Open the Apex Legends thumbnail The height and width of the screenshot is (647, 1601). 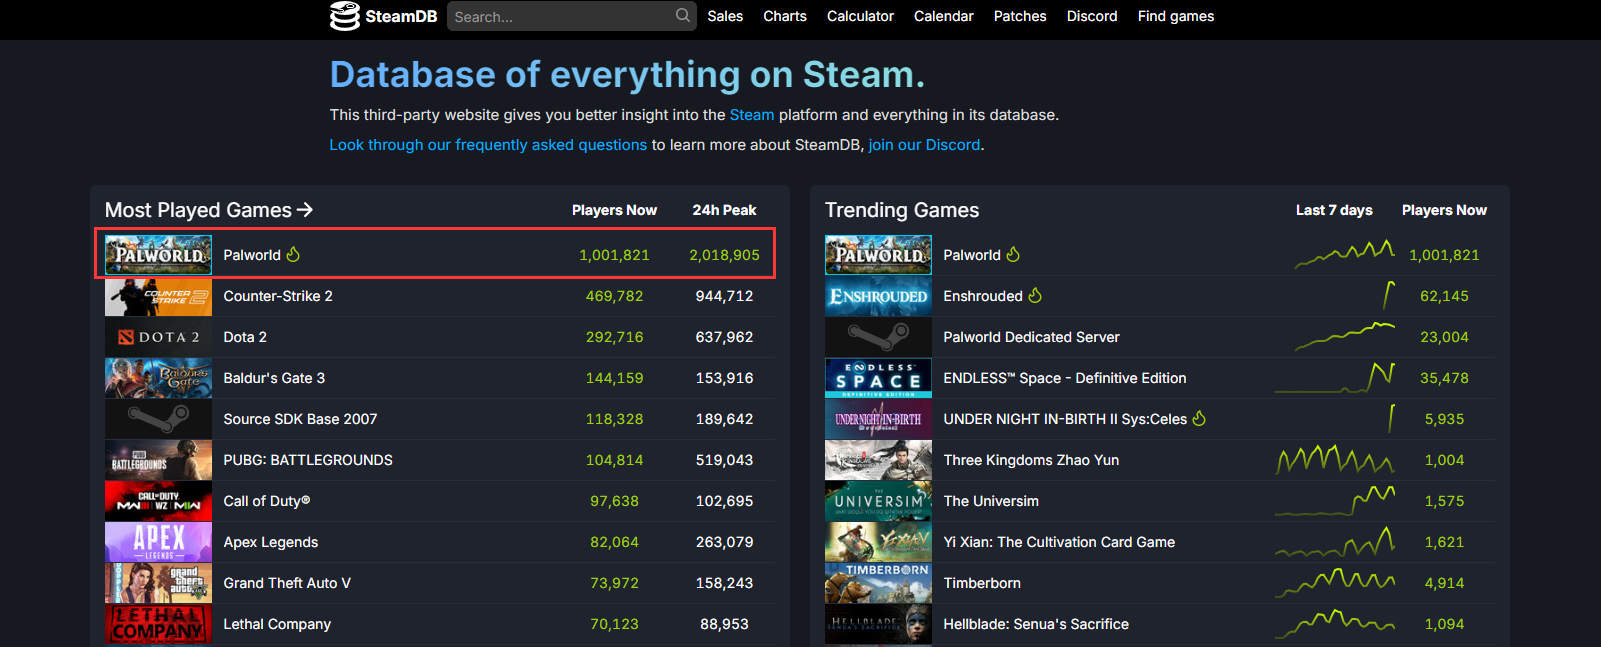158,542
